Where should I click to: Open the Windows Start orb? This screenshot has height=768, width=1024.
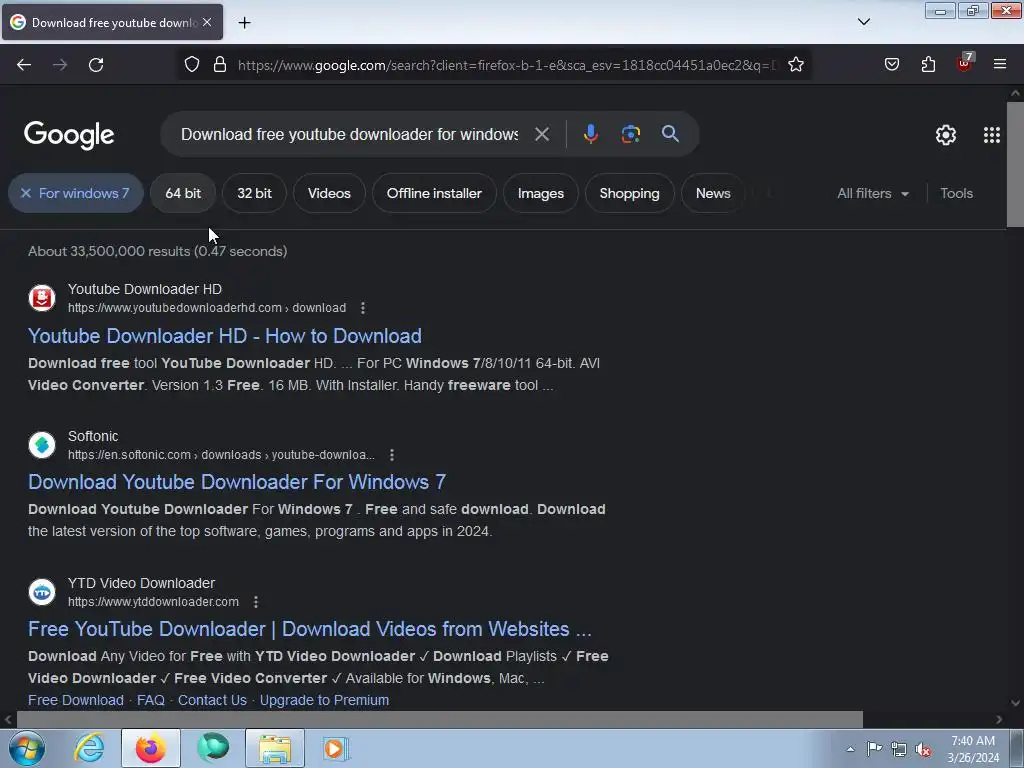27,748
